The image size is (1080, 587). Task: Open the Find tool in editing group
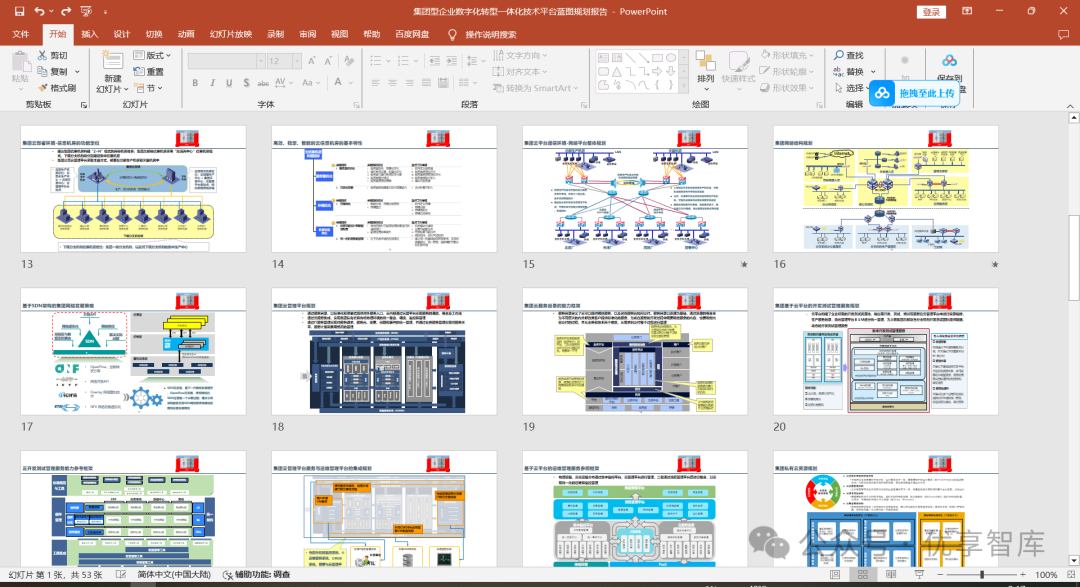tap(849, 55)
